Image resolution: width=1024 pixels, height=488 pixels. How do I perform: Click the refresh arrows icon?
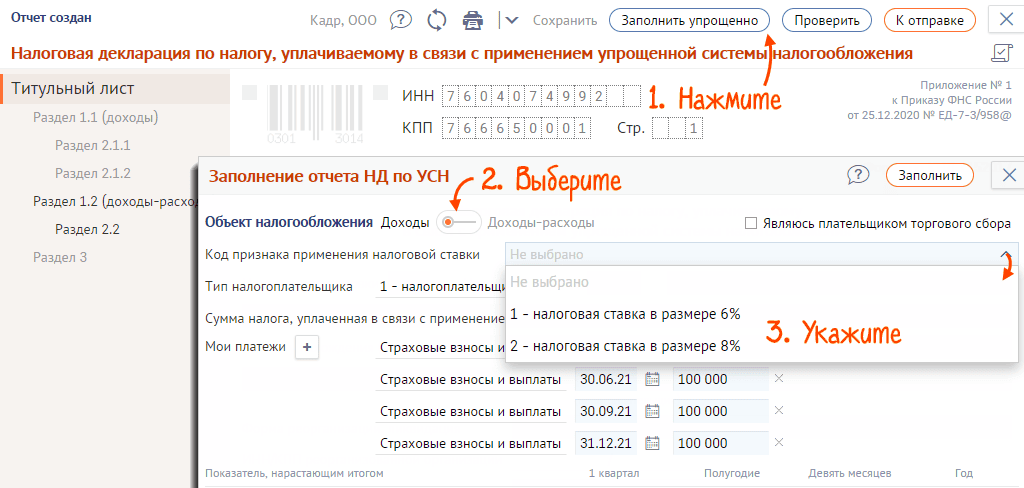point(436,19)
